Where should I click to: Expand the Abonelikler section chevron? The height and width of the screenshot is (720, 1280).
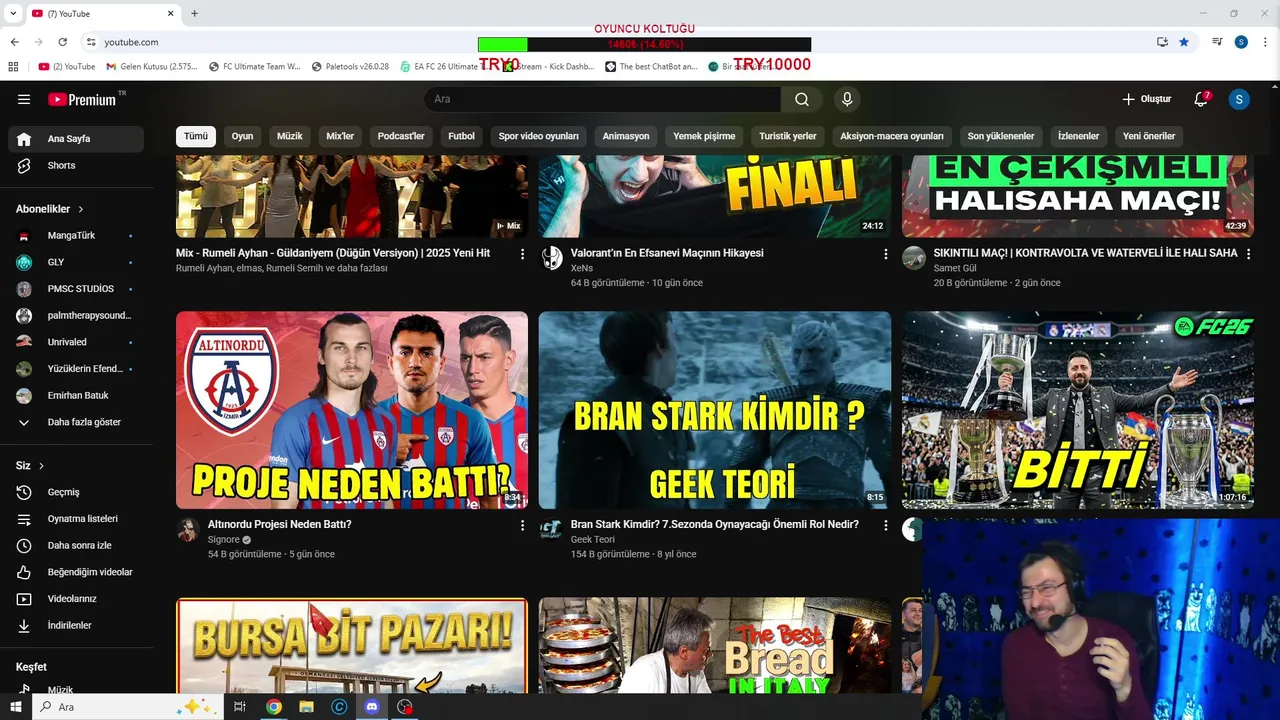coord(81,209)
